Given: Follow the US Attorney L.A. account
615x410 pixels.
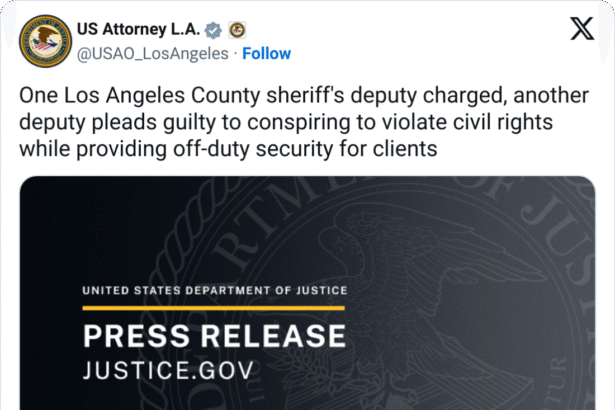Looking at the screenshot, I should coord(266,53).
